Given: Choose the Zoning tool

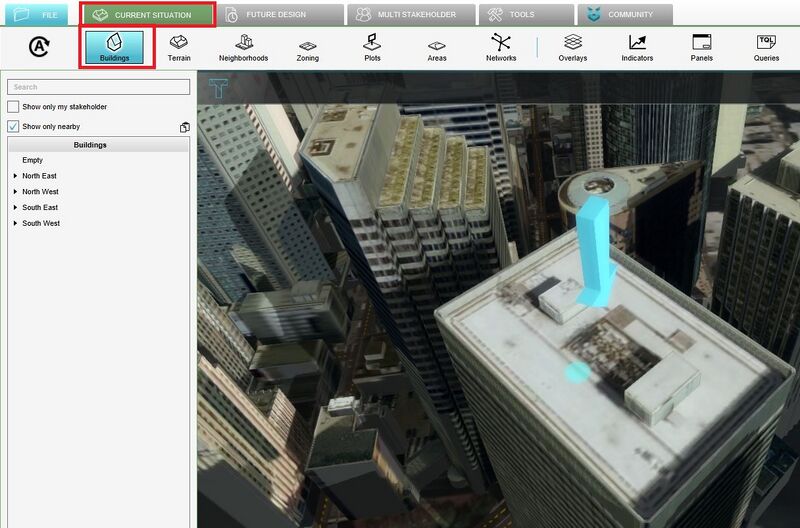Looking at the screenshot, I should [308, 51].
